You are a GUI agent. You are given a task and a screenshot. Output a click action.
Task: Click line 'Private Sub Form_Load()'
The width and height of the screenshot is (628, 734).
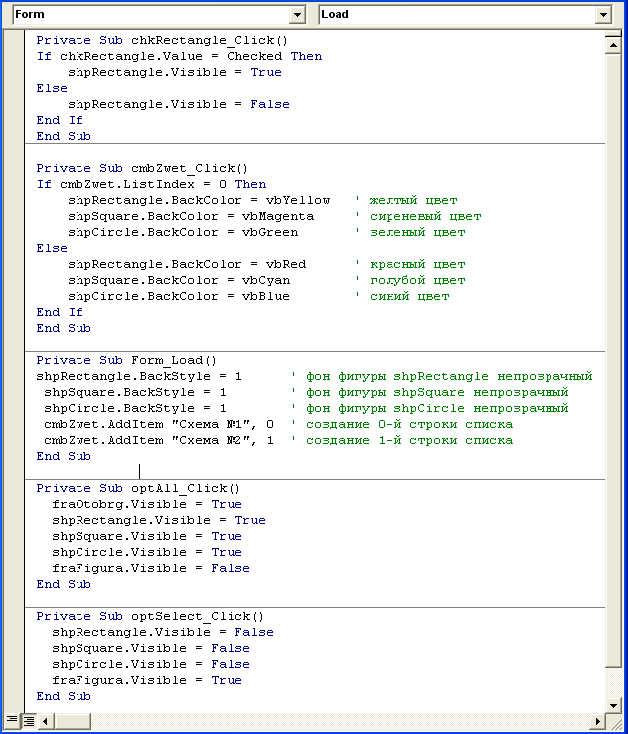click(x=126, y=360)
